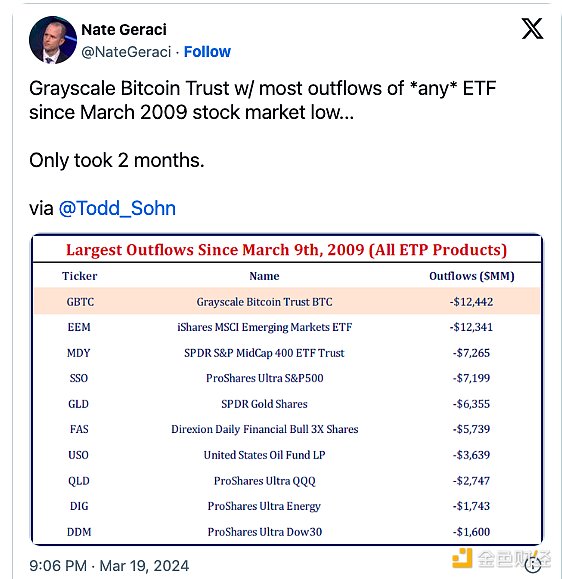Image resolution: width=562 pixels, height=579 pixels.
Task: Click the Outflows ($MM) column header
Action: point(472,276)
